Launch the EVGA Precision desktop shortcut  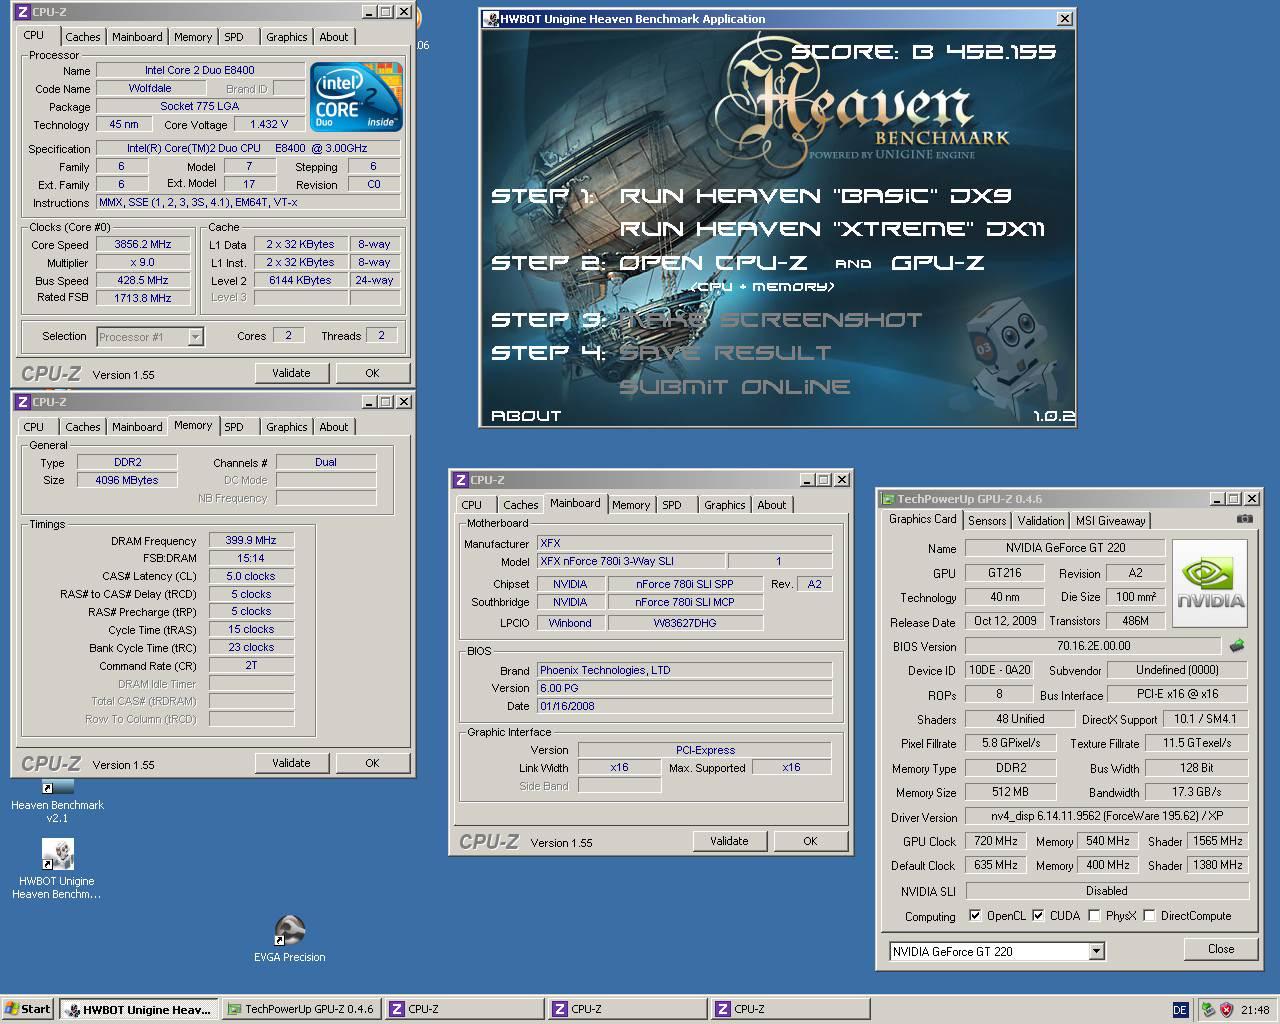[289, 939]
